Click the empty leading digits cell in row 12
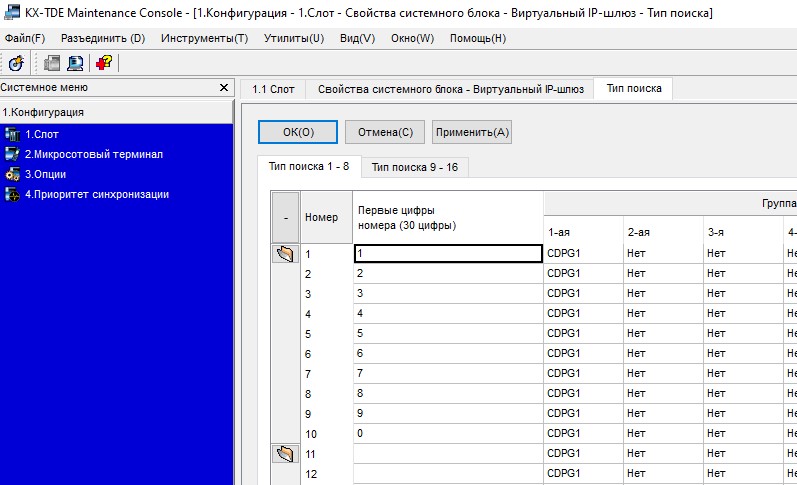 (448, 473)
